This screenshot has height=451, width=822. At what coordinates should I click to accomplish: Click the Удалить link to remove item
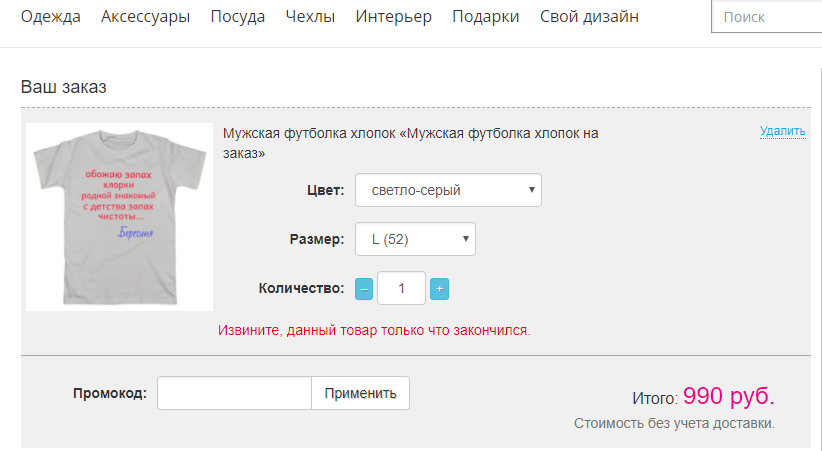point(782,131)
